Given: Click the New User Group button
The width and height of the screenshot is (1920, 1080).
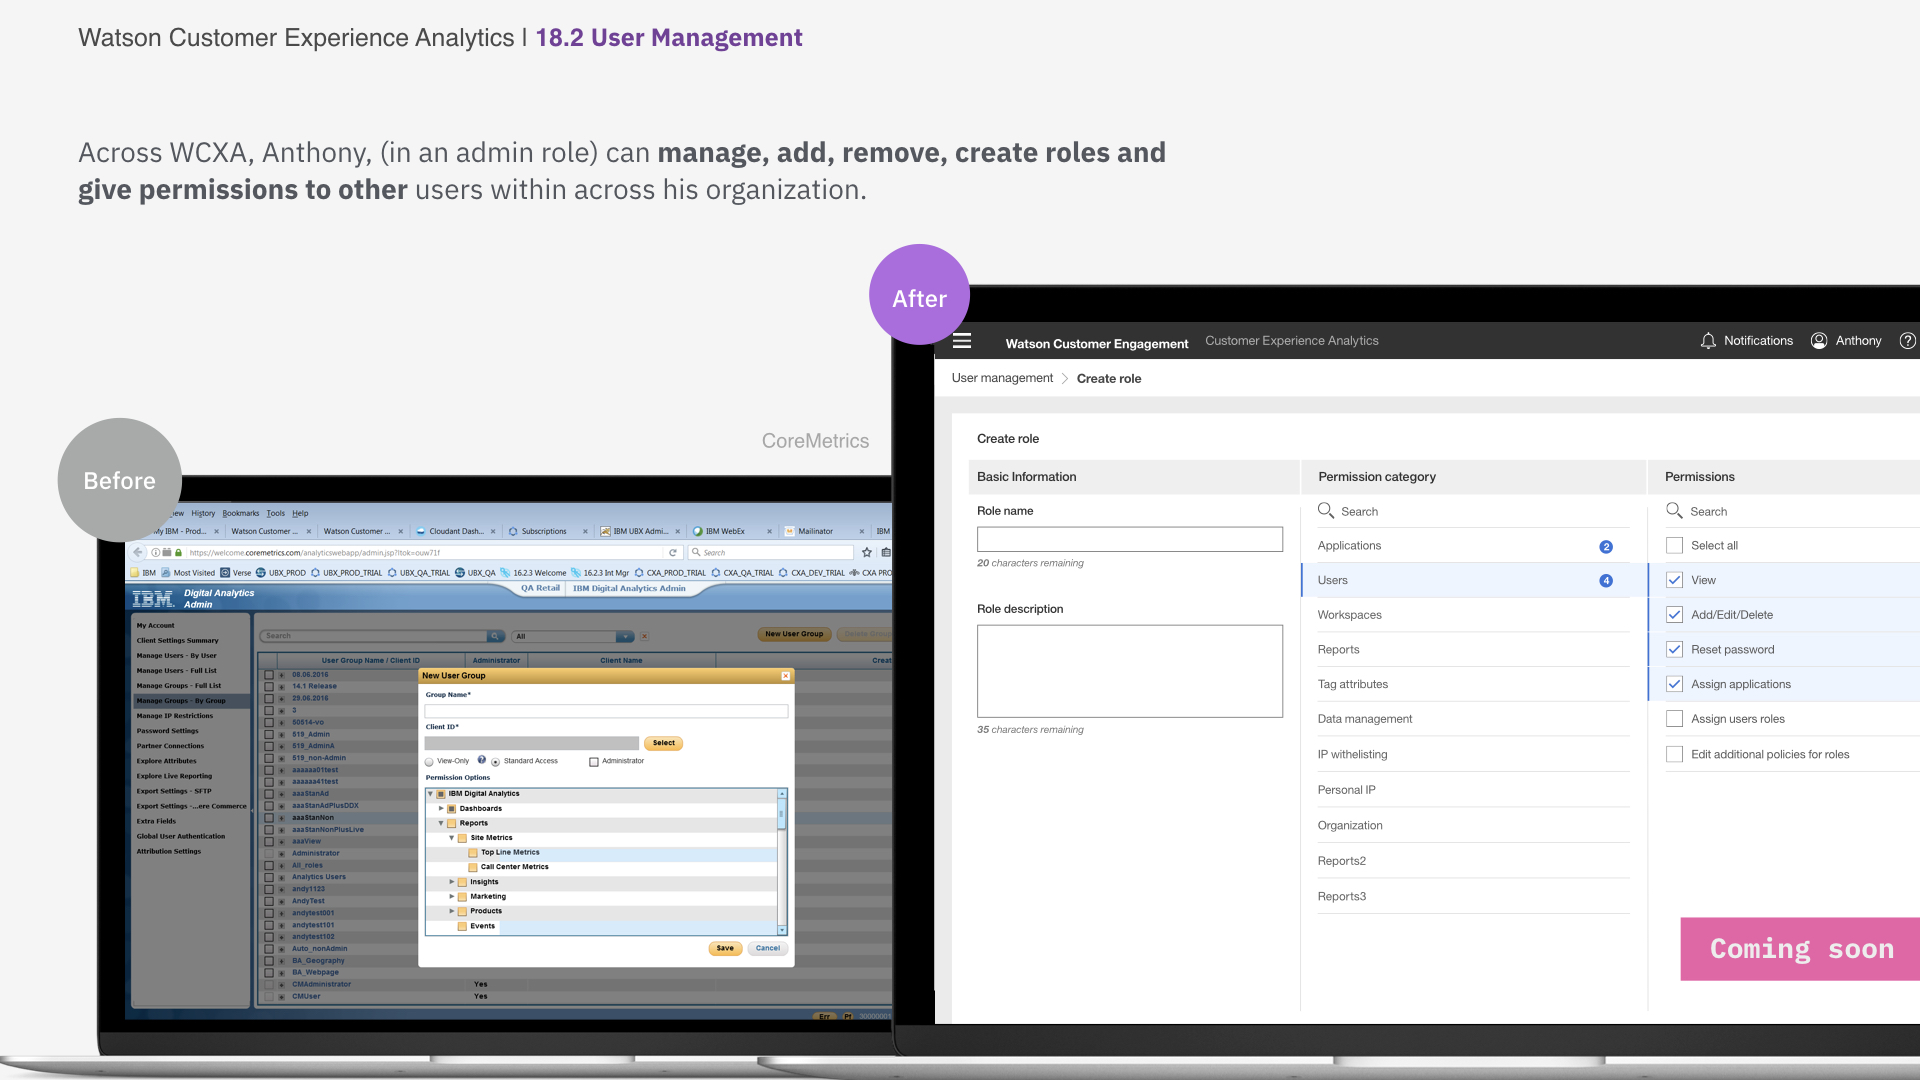Looking at the screenshot, I should [794, 634].
